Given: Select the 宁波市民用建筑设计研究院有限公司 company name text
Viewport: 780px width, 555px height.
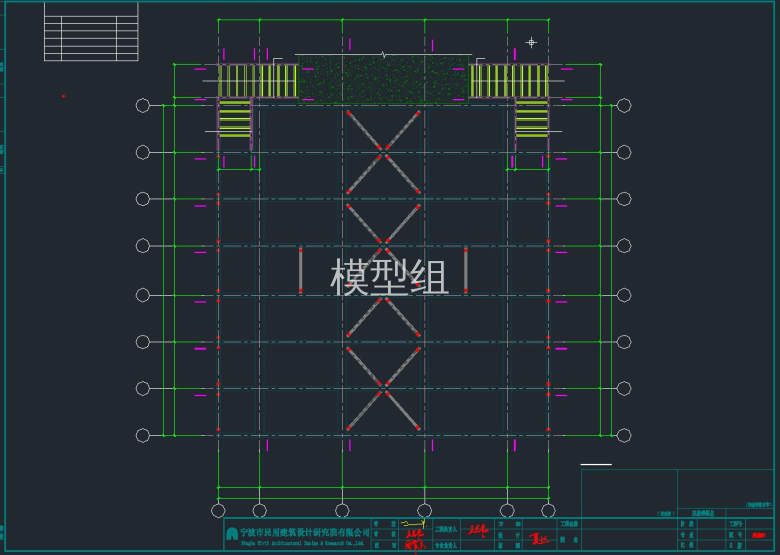Looking at the screenshot, I should (x=305, y=533).
